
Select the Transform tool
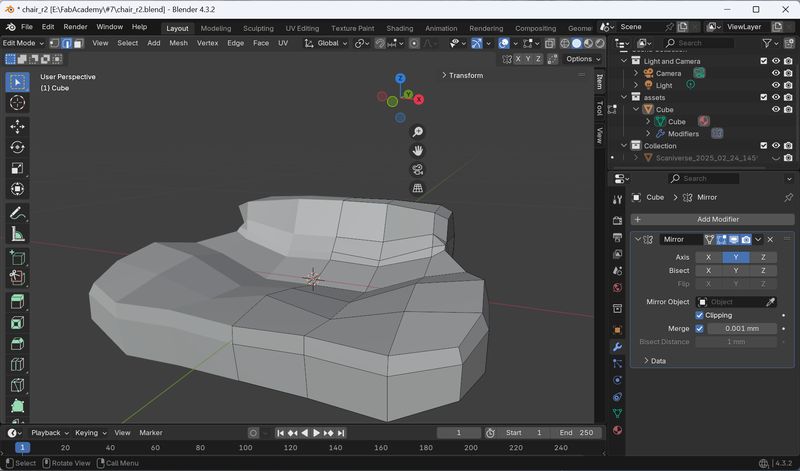[x=17, y=189]
